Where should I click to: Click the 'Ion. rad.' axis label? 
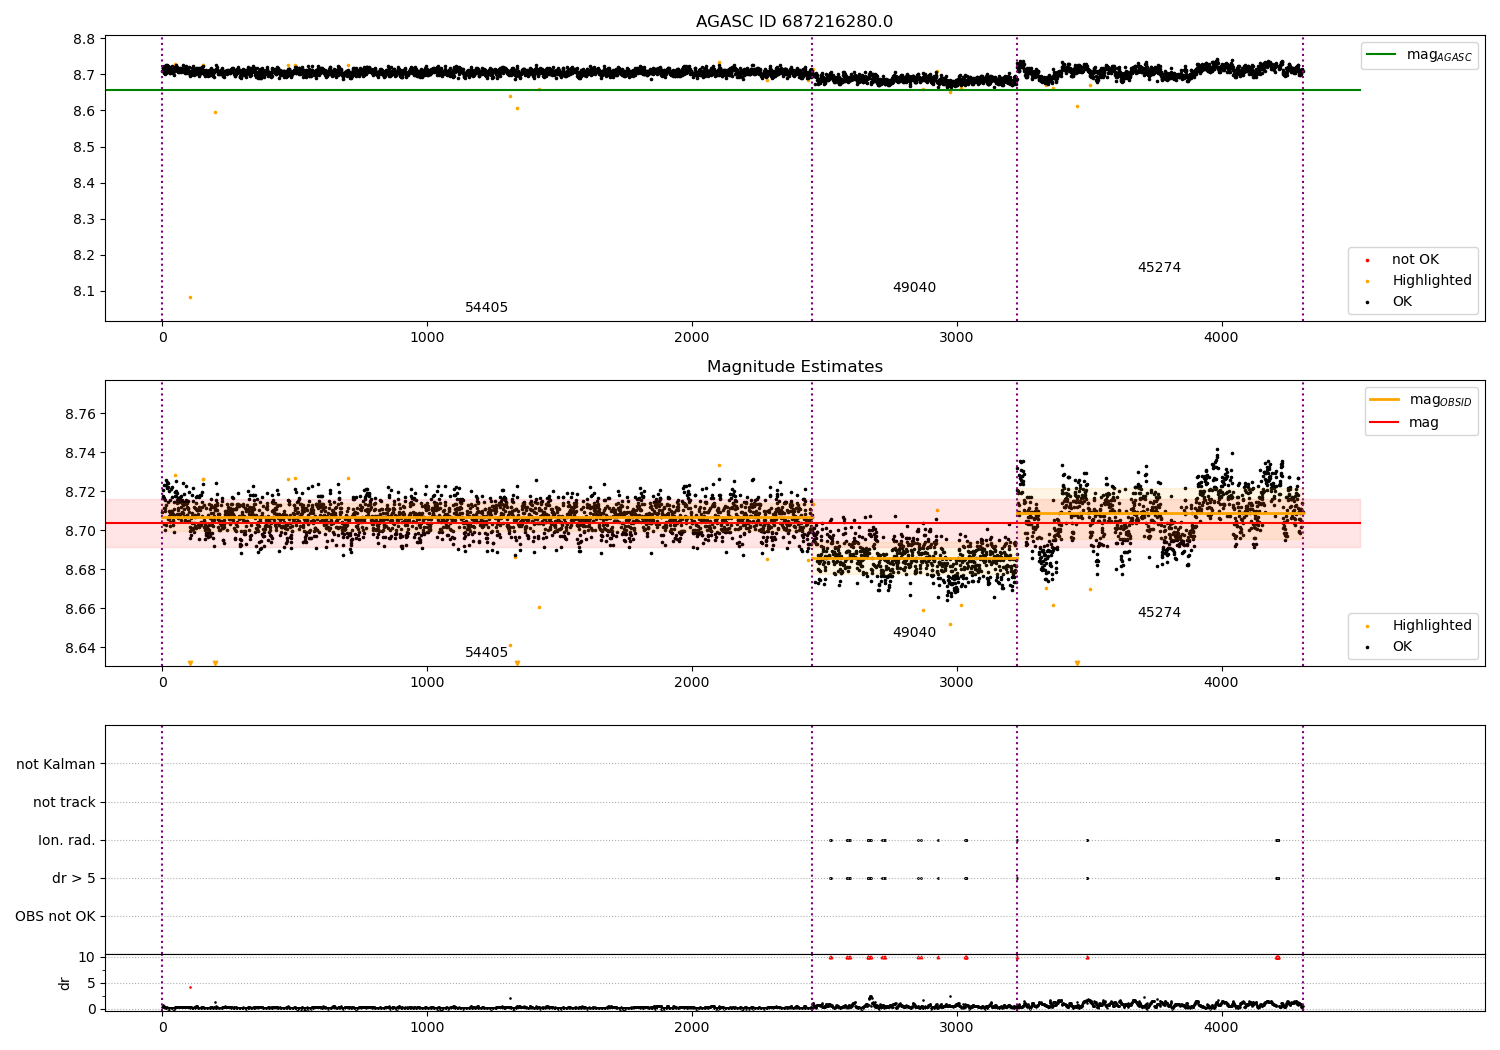[x=67, y=841]
